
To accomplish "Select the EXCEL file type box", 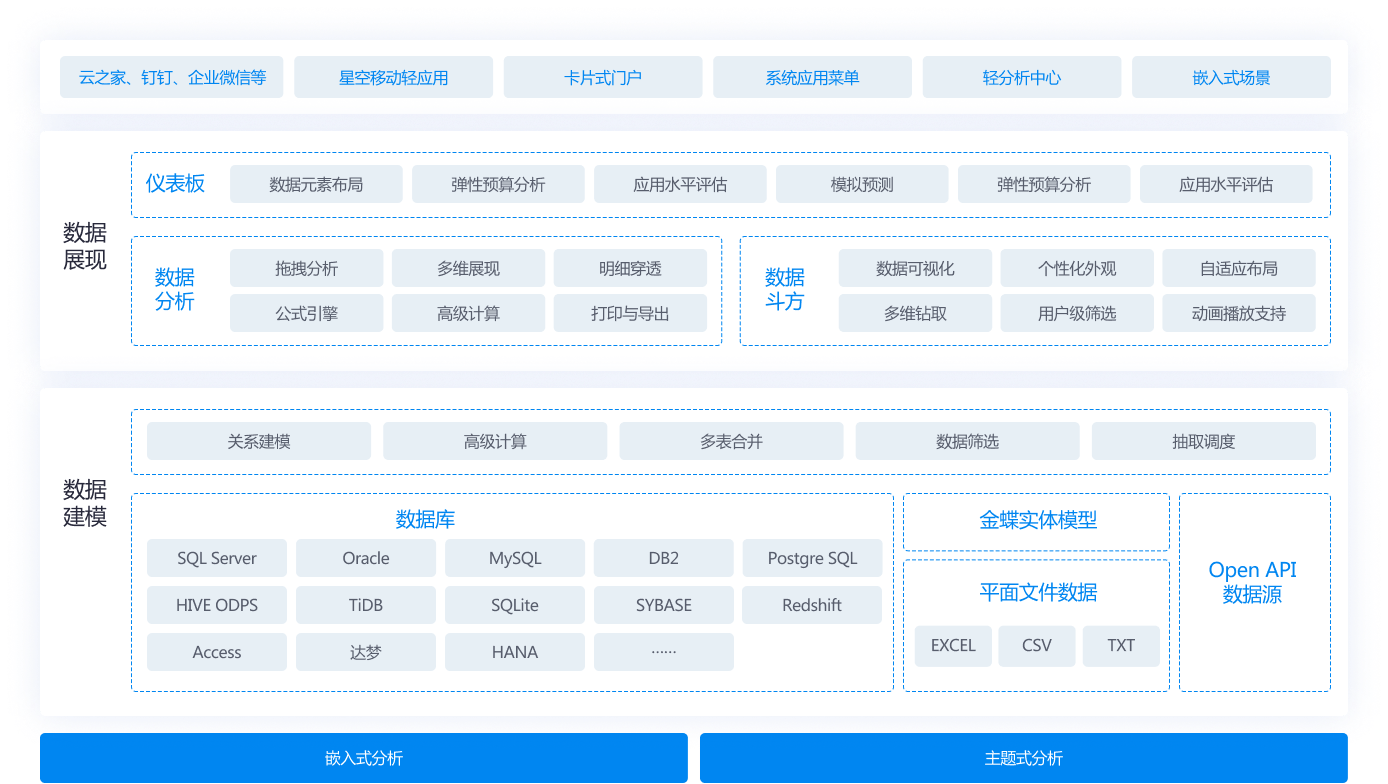I will click(953, 646).
